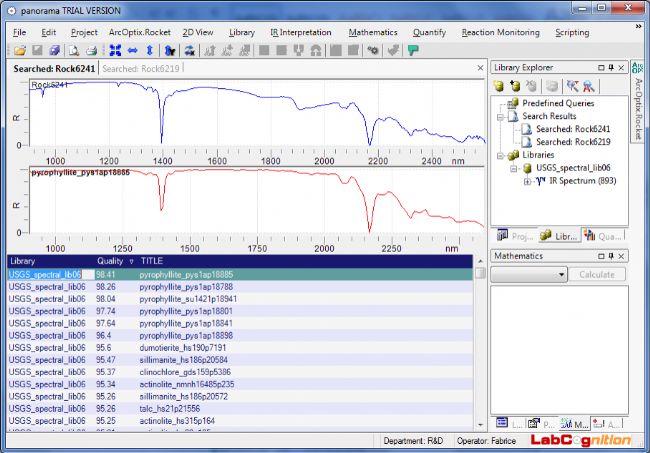650x453 pixels.
Task: Click the horizontal zoom arrows toolbar icon
Action: point(132,50)
